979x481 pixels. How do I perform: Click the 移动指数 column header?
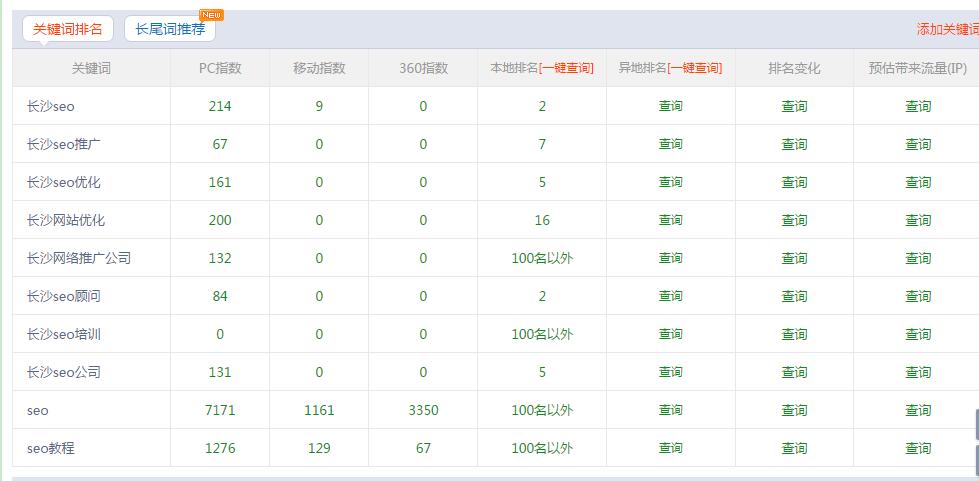pos(319,68)
